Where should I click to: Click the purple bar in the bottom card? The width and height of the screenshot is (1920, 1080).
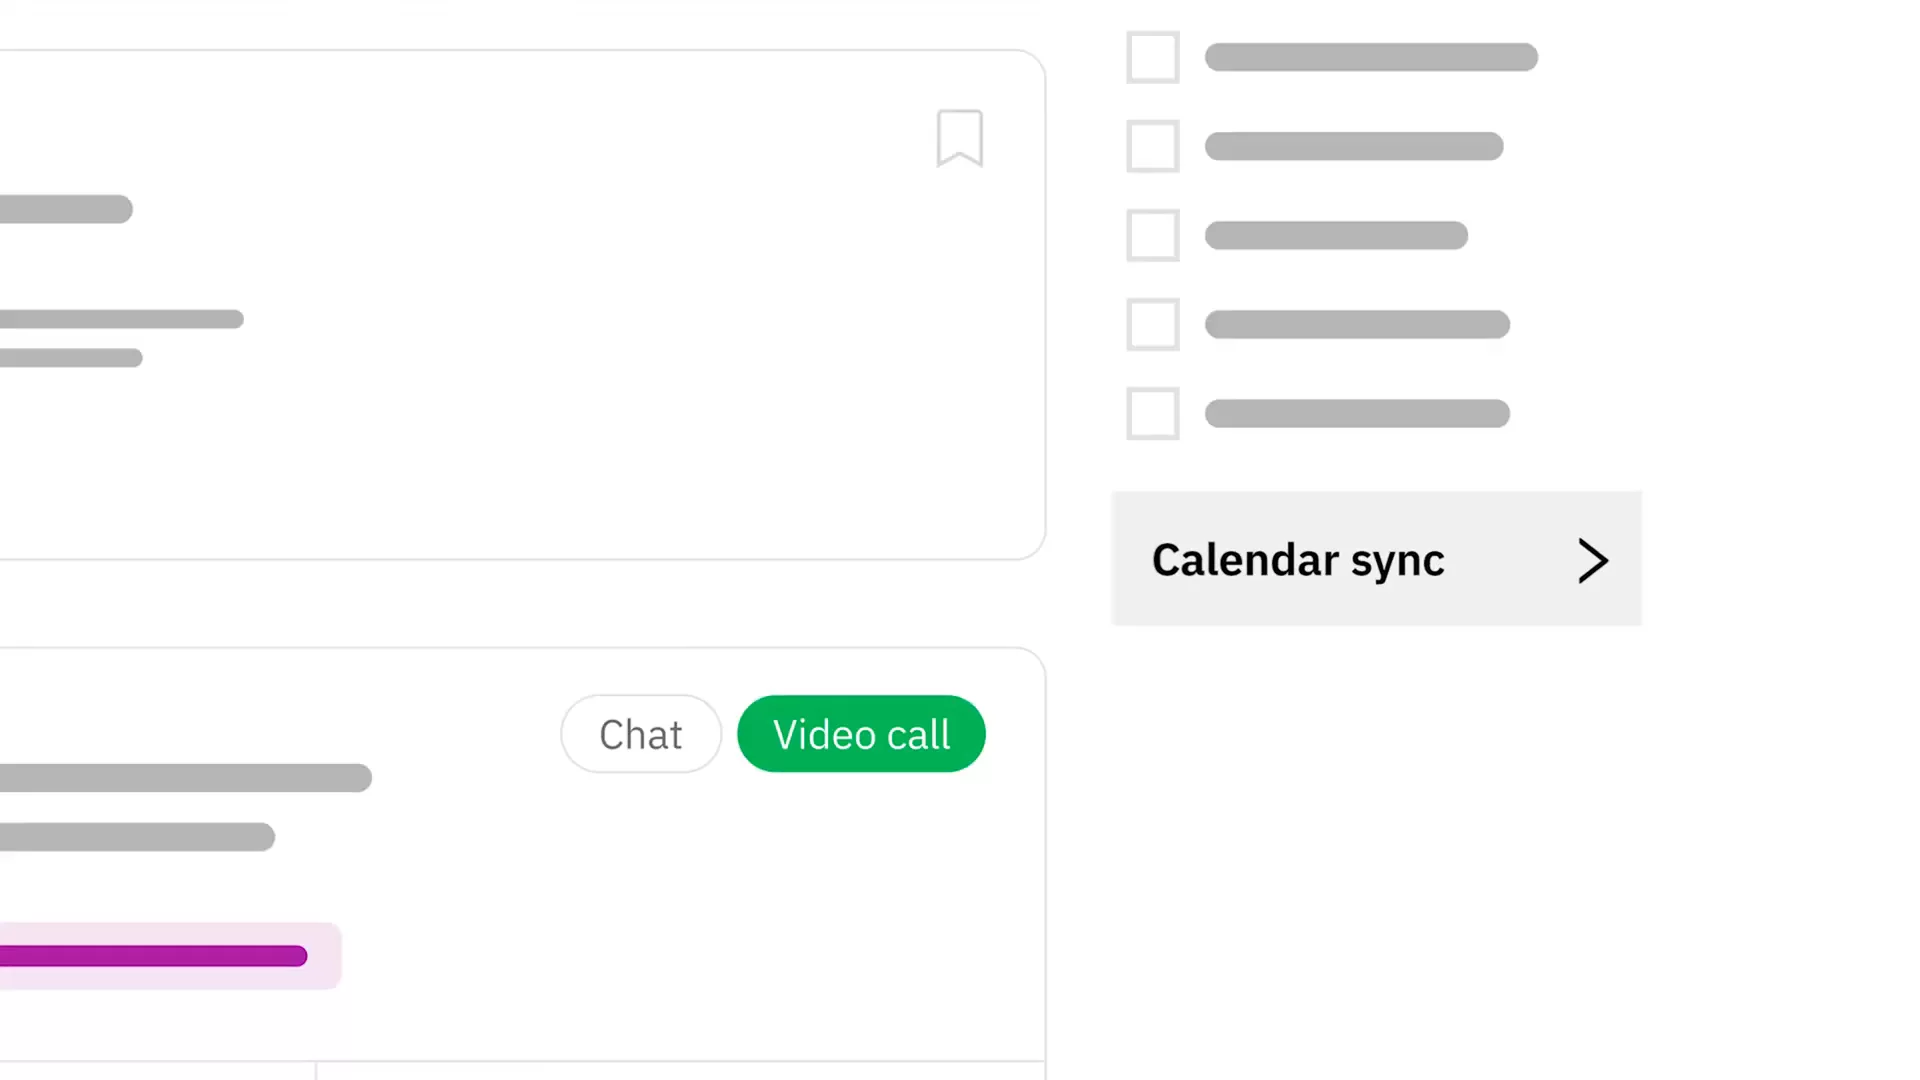pyautogui.click(x=150, y=956)
